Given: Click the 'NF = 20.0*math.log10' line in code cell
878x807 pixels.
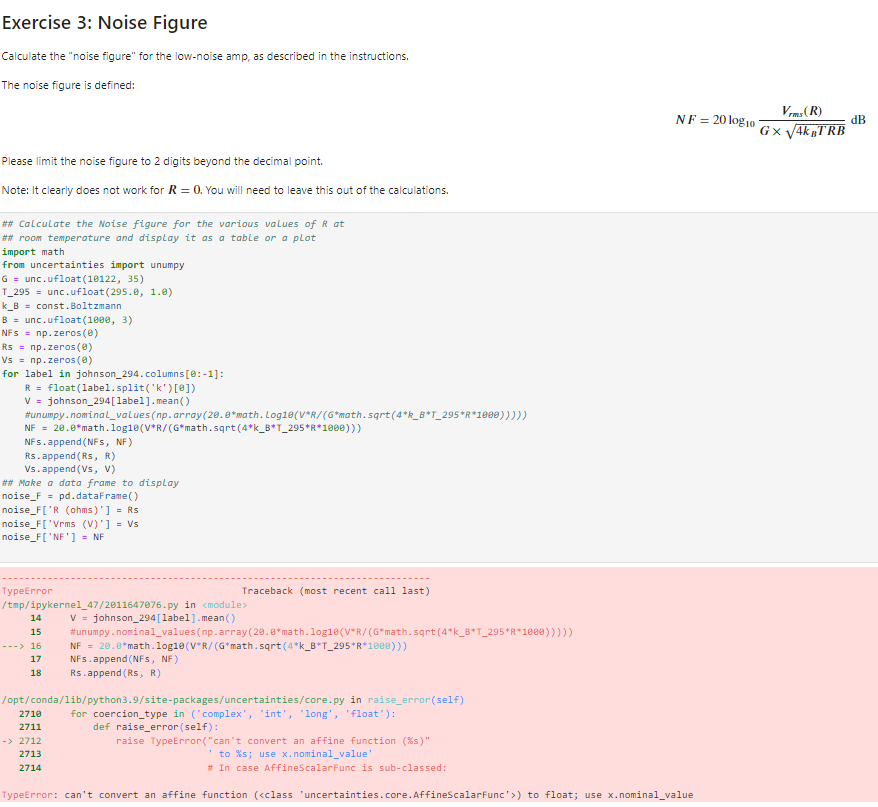Looking at the screenshot, I should [x=193, y=428].
